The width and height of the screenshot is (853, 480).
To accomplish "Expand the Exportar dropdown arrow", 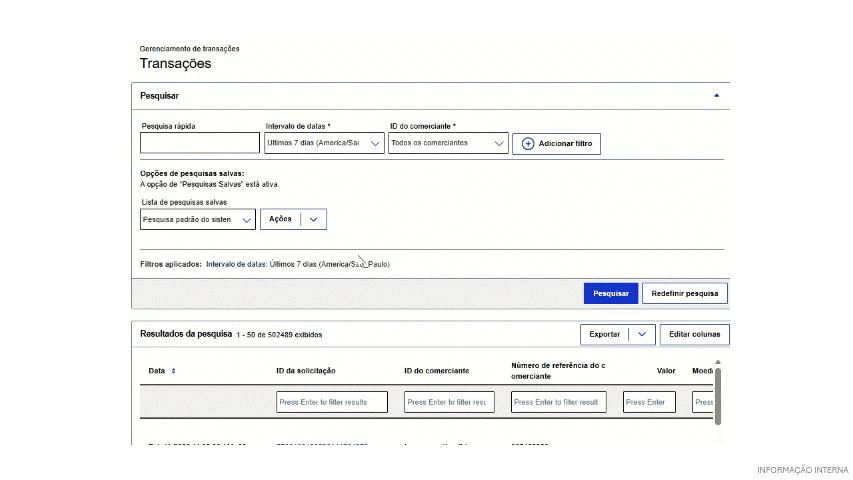I will point(642,334).
